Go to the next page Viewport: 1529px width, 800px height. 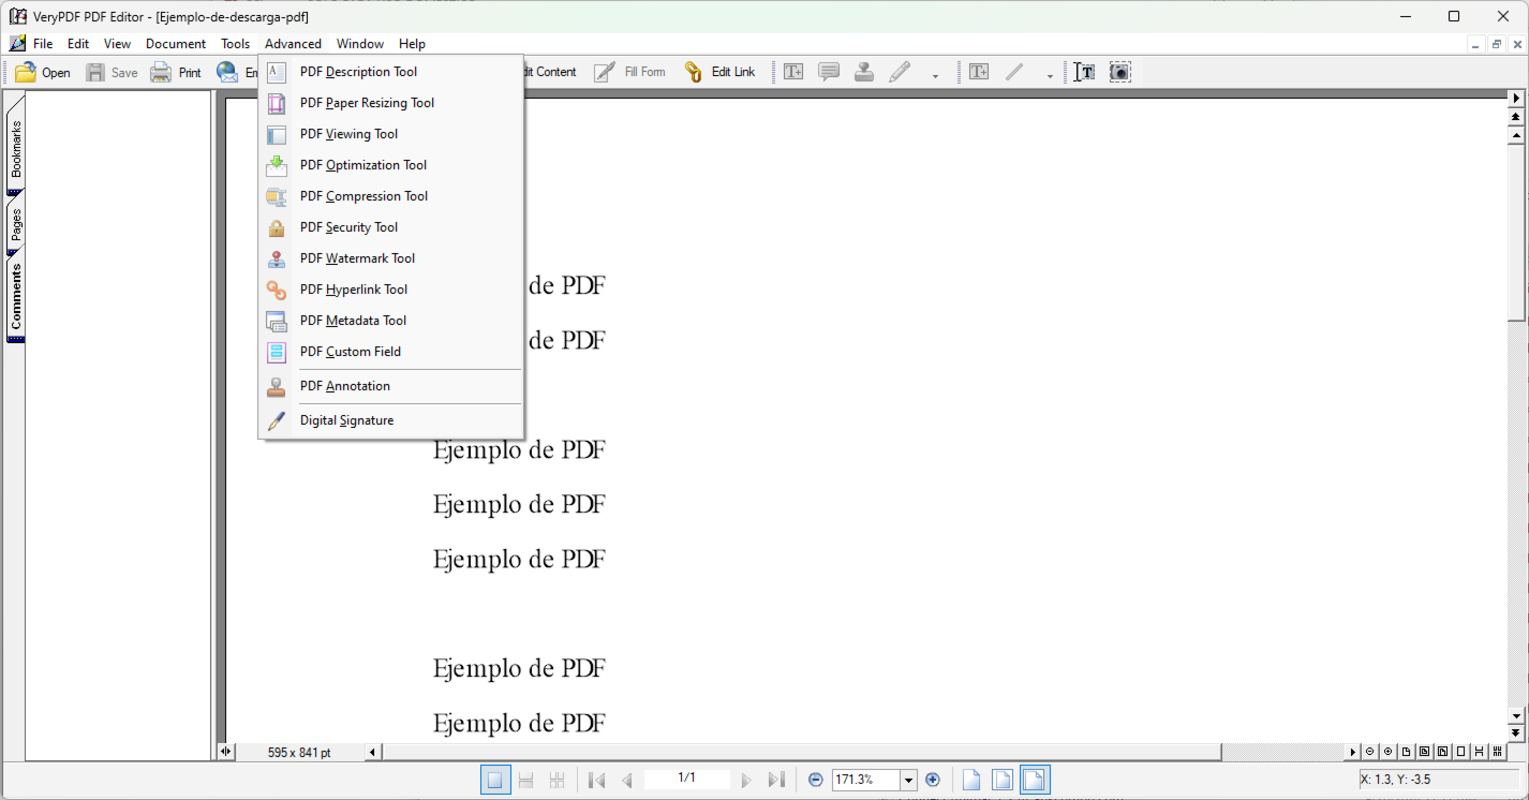[746, 780]
